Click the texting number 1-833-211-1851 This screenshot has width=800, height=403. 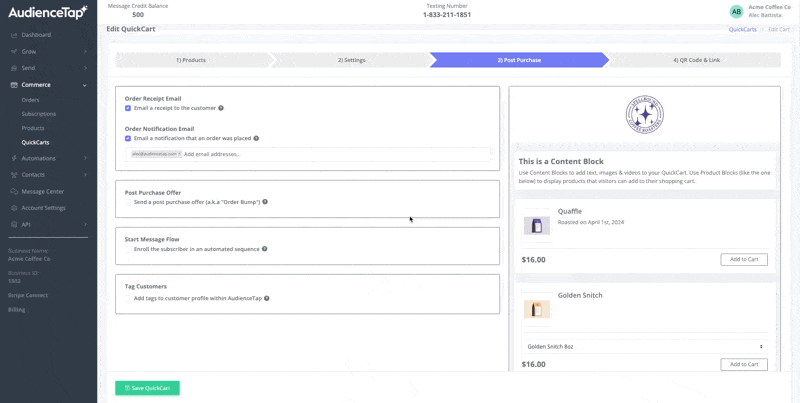[x=447, y=15]
